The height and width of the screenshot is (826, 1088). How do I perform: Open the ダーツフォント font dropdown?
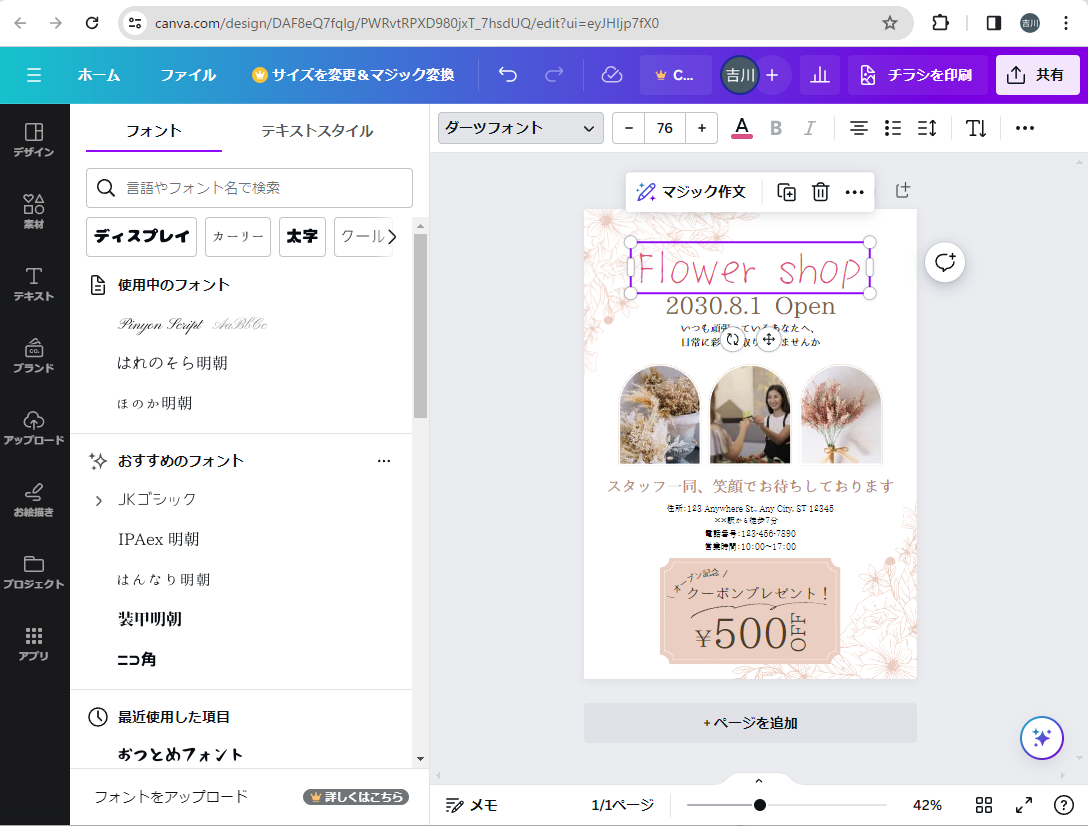521,128
